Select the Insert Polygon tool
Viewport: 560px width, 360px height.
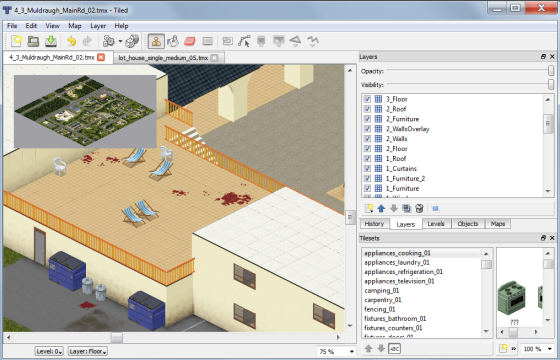click(295, 41)
